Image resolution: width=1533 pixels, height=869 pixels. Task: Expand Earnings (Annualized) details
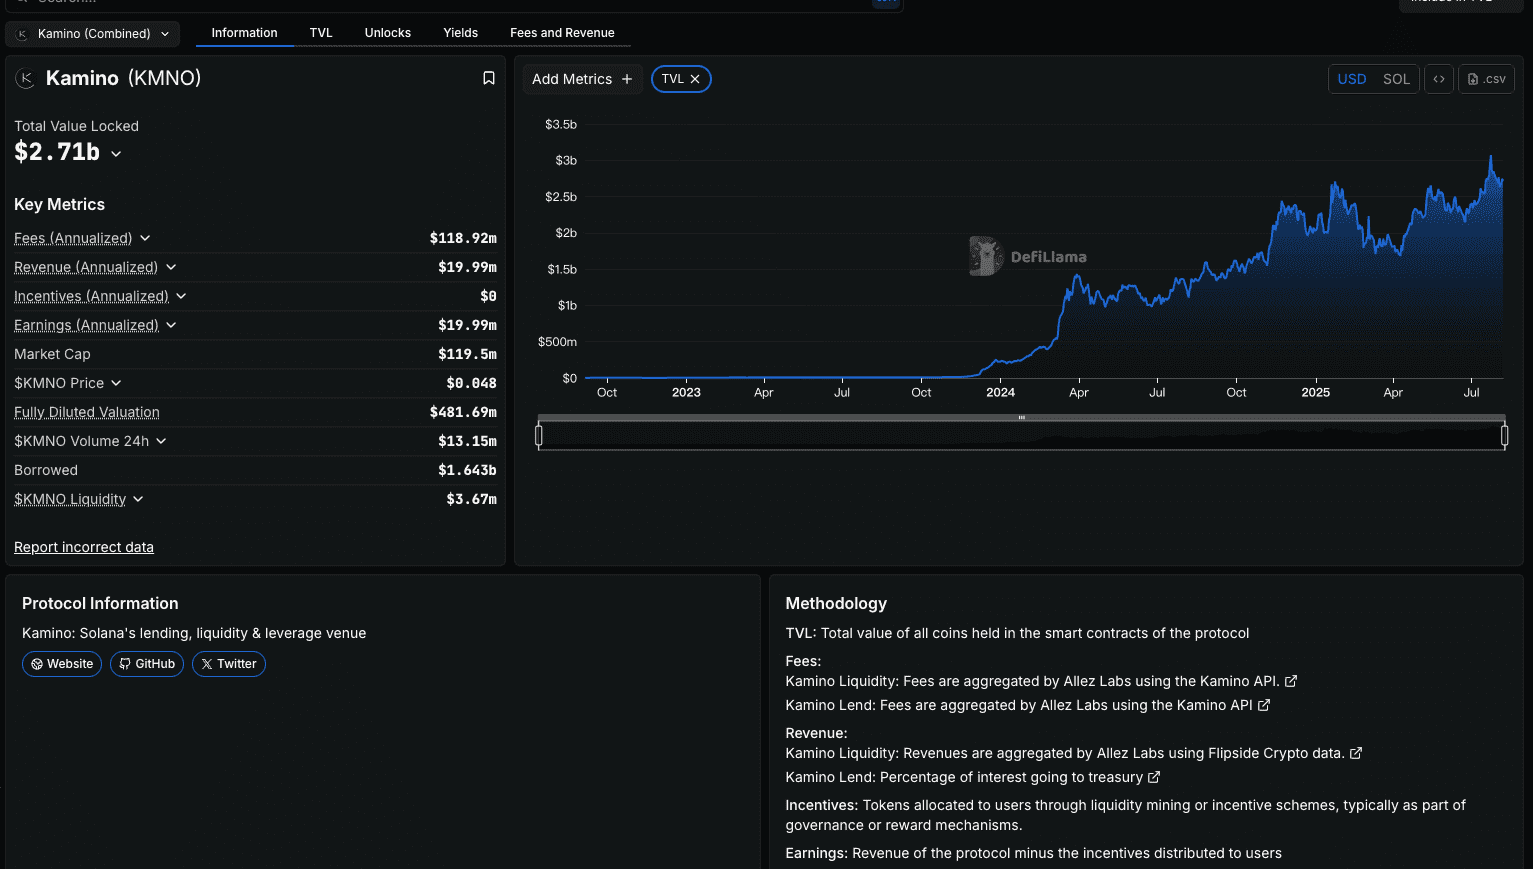171,325
